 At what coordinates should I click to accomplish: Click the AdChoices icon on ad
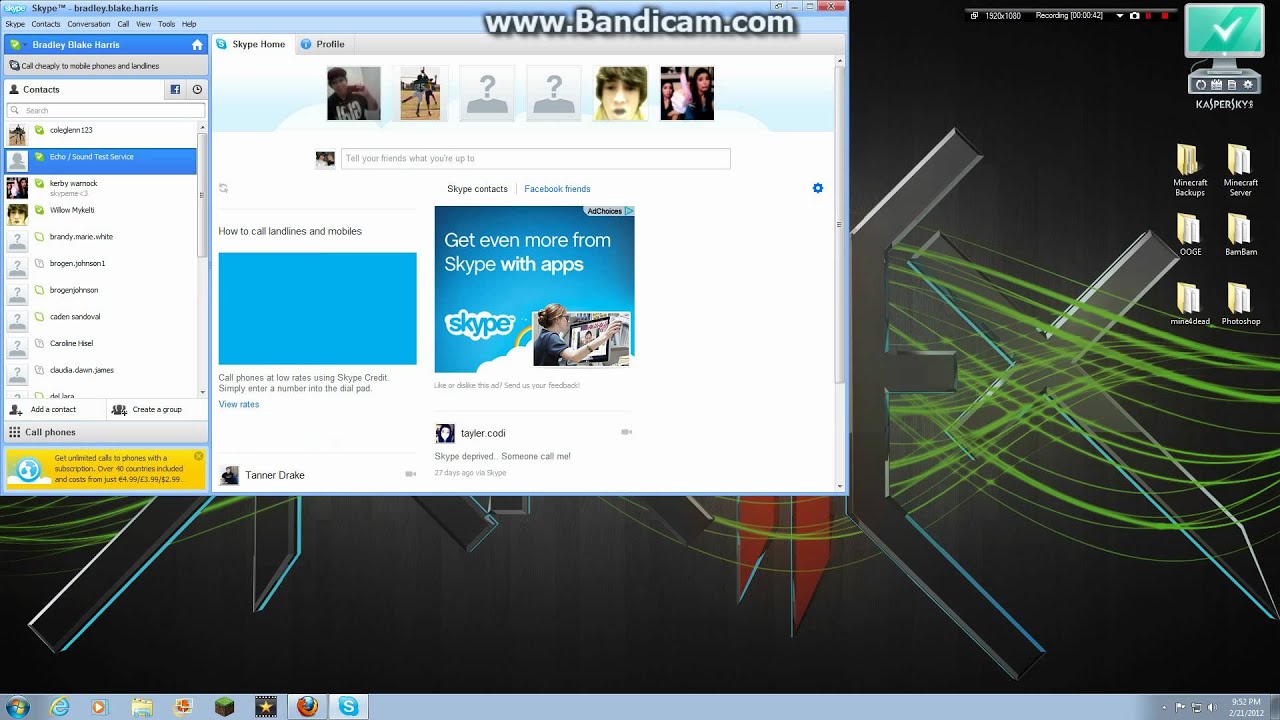click(x=629, y=211)
